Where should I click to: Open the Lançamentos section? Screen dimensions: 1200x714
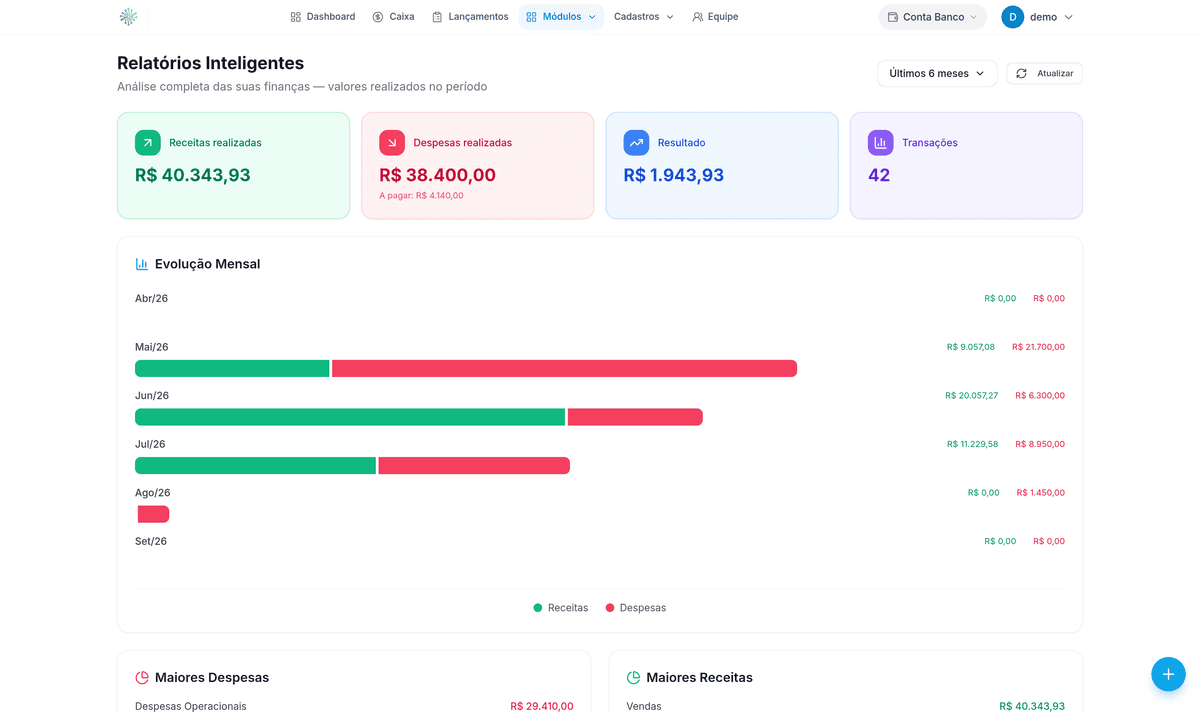click(470, 17)
